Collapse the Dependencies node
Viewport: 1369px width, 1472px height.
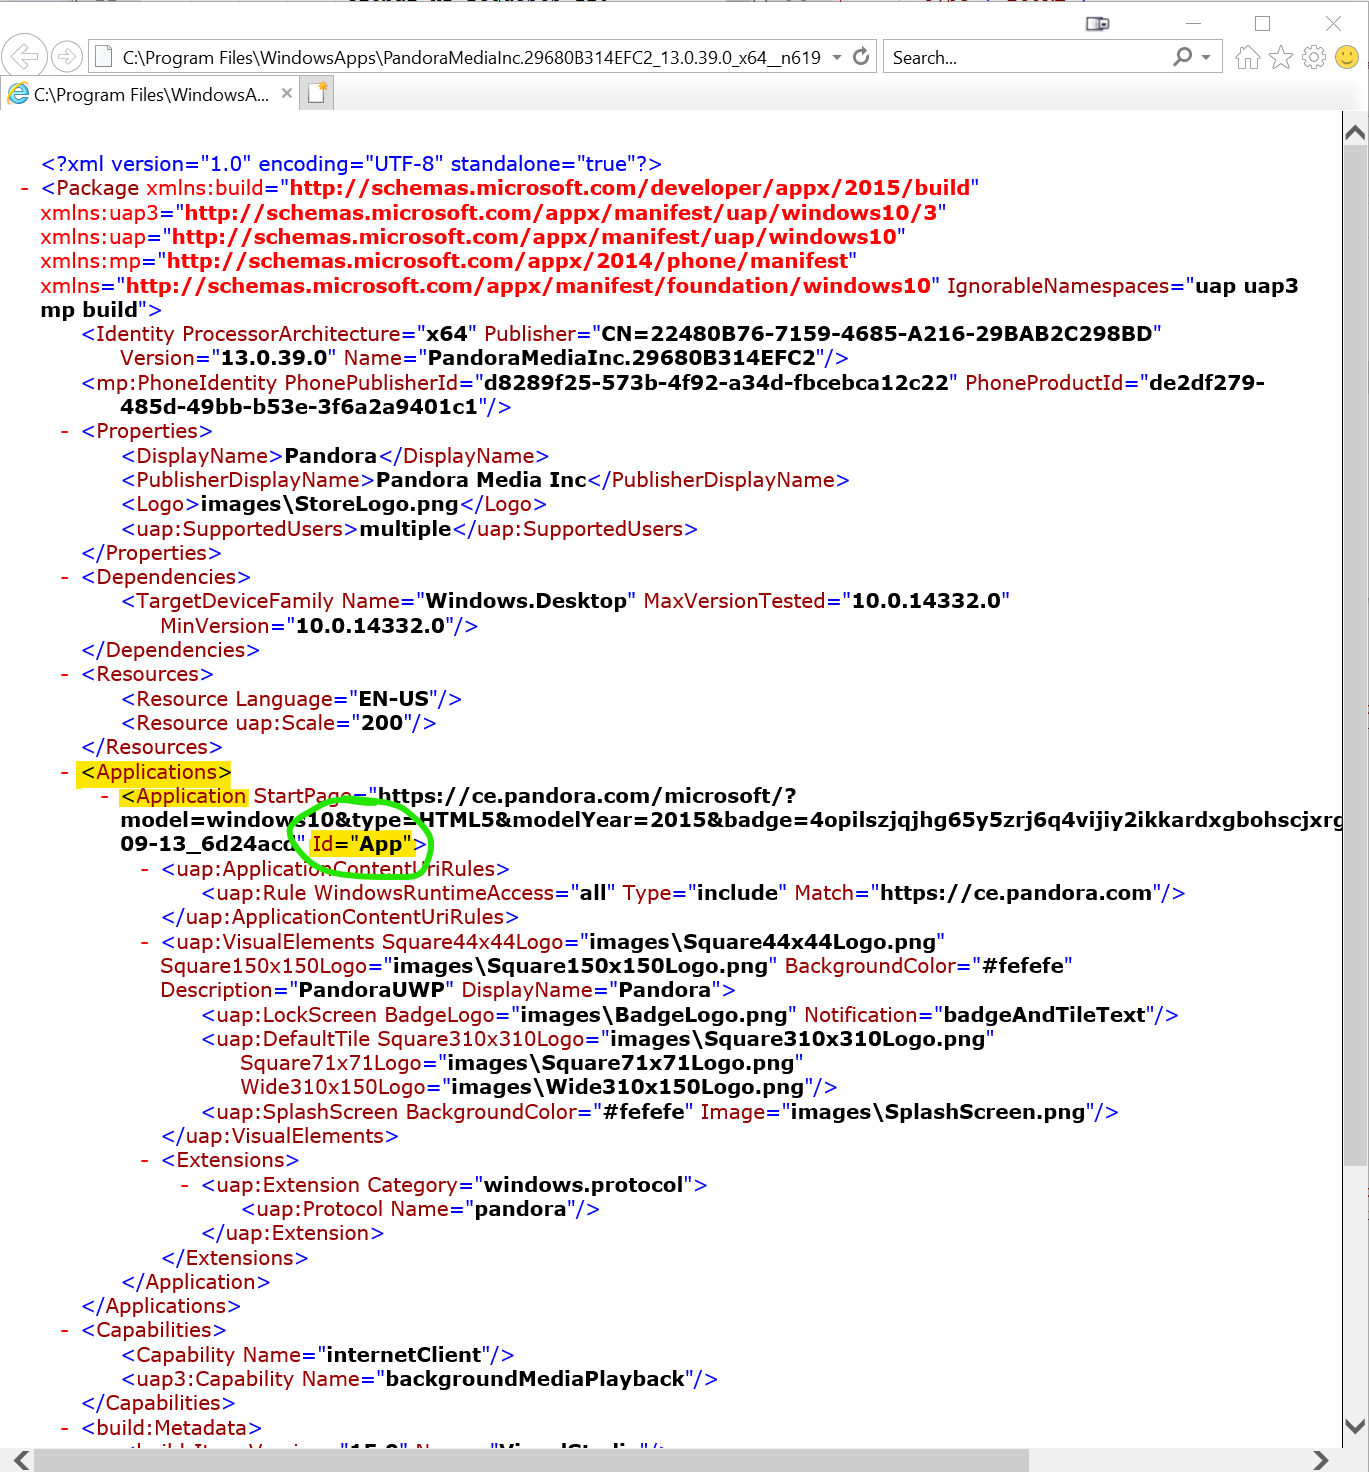[x=65, y=577]
